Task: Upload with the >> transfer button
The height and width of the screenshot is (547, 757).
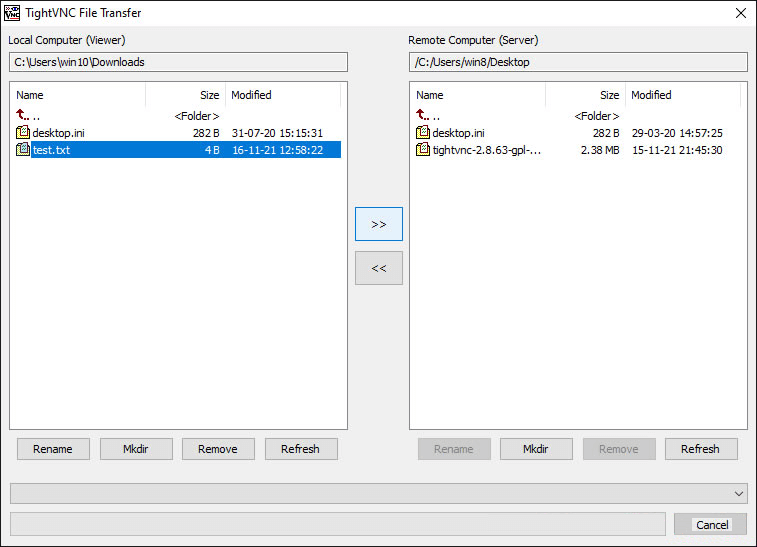Action: coord(379,224)
